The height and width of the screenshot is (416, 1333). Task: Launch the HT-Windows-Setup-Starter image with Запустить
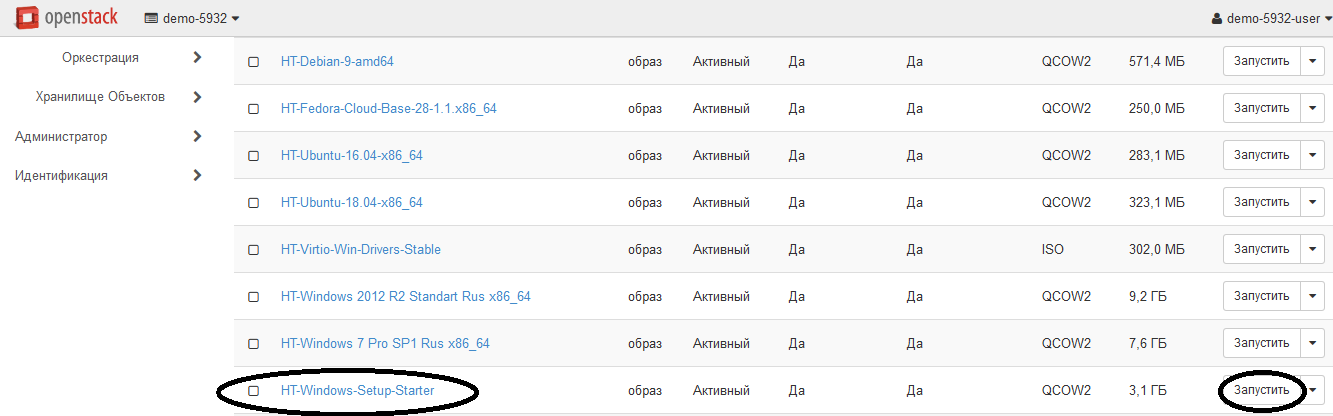(x=1261, y=390)
